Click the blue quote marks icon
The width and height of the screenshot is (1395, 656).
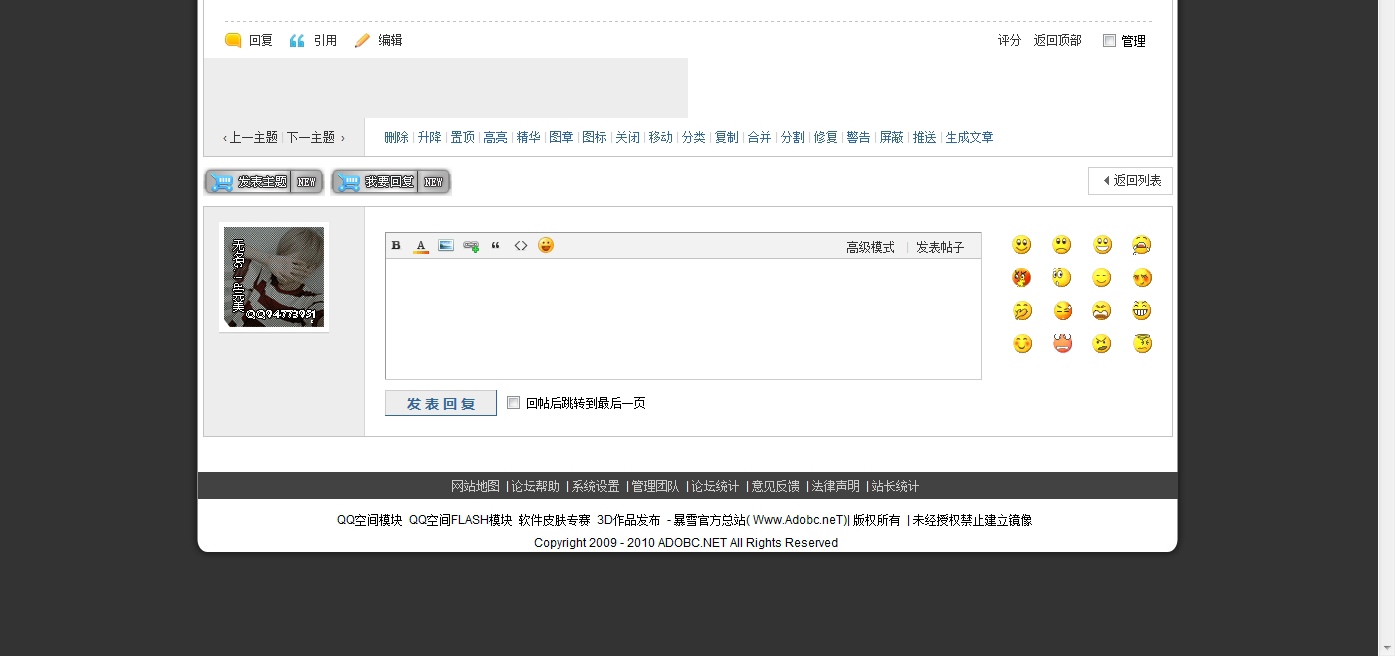(x=297, y=41)
